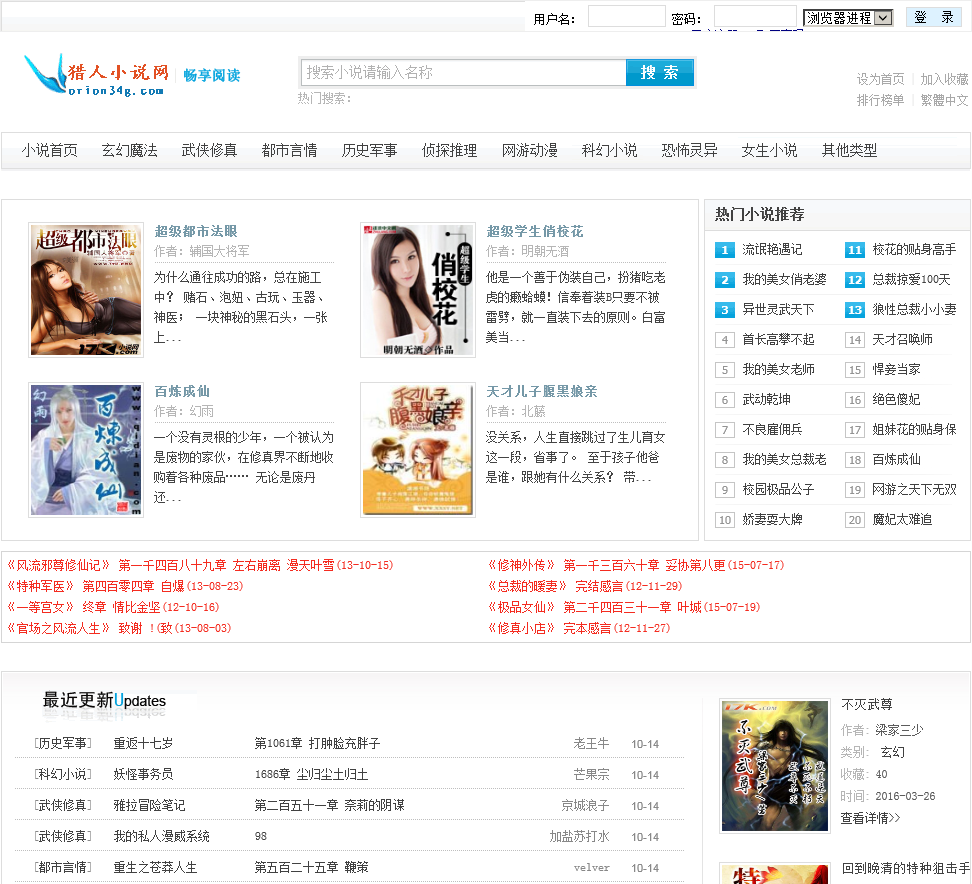972x884 pixels.
Task: Click 查看详情>> for 不灭武尊
Action: 870,818
